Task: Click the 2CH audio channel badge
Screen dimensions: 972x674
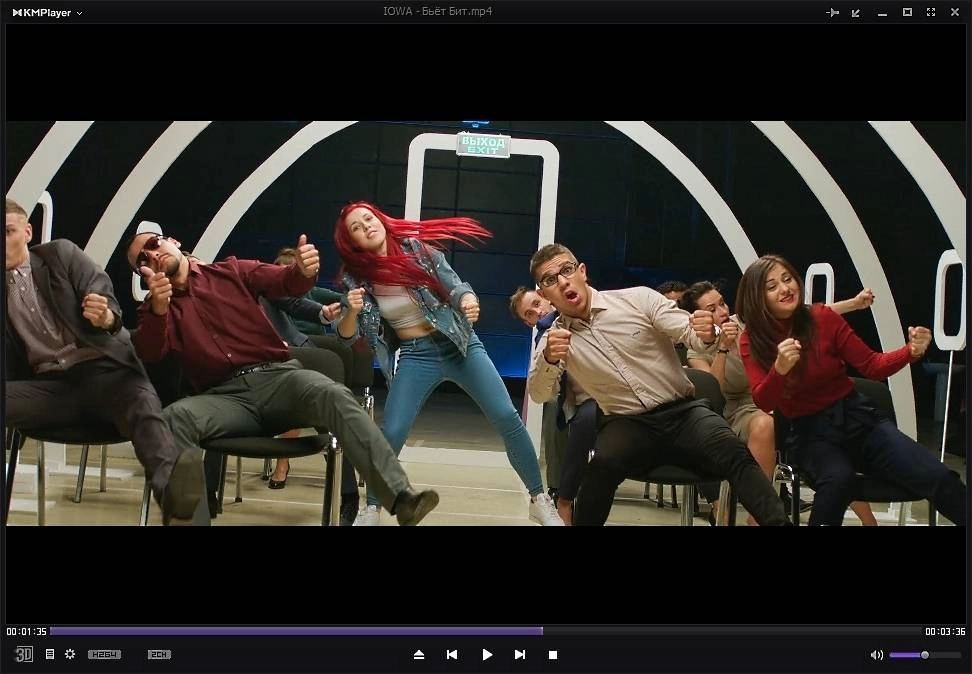Action: [x=159, y=655]
